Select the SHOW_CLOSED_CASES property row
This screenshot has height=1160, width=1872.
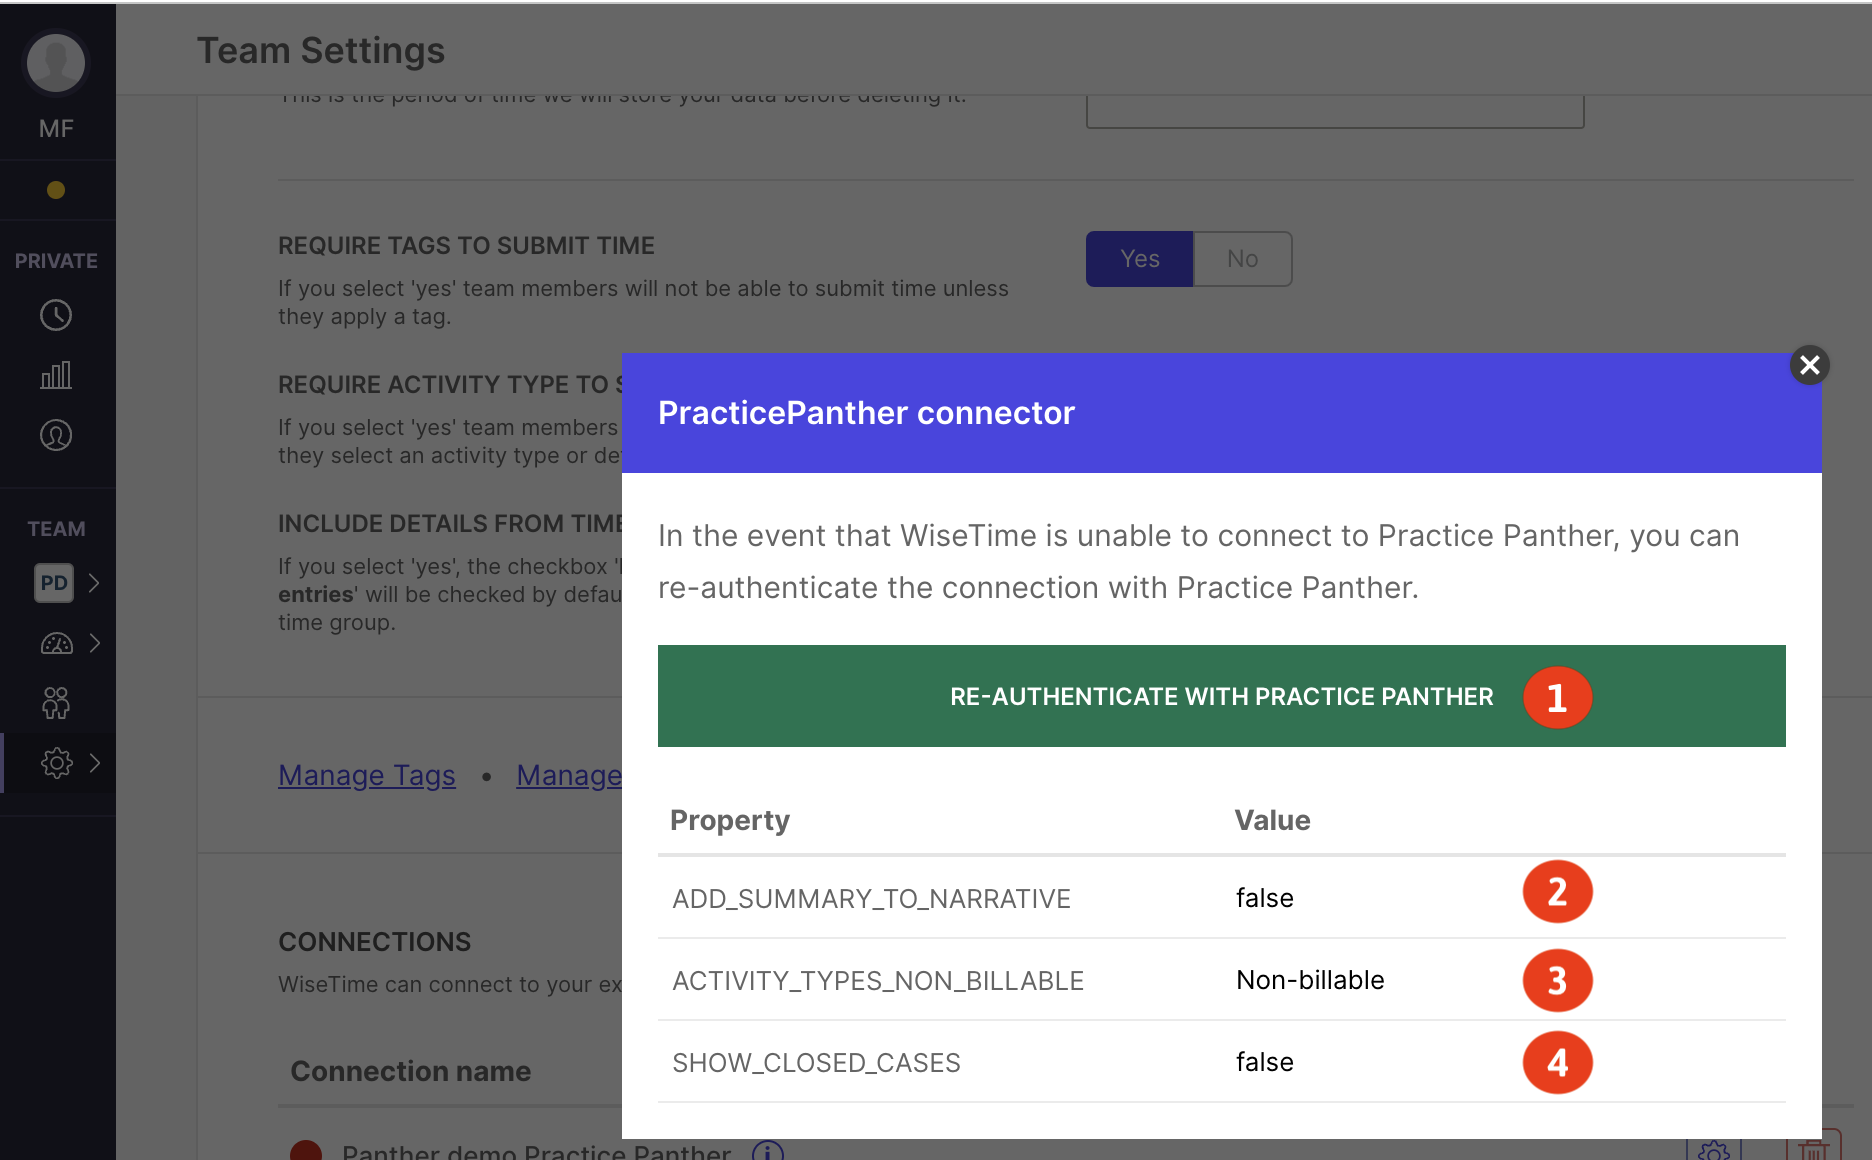pyautogui.click(x=1221, y=1062)
